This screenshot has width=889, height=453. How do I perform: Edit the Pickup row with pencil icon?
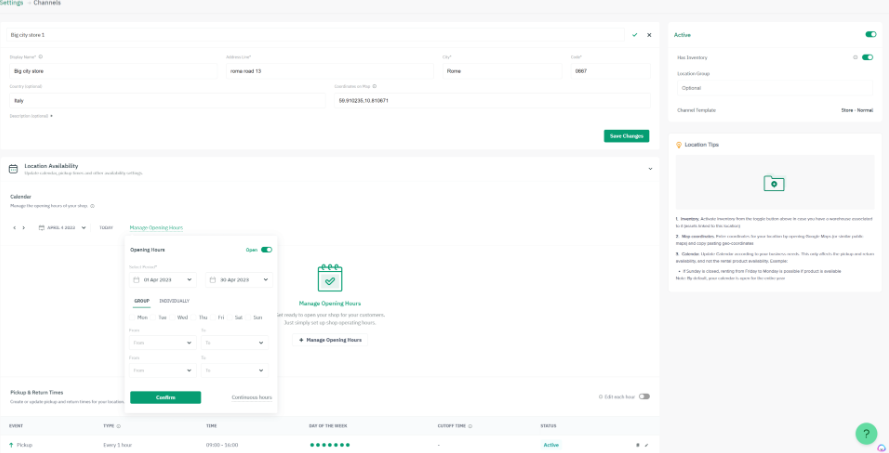(646, 445)
